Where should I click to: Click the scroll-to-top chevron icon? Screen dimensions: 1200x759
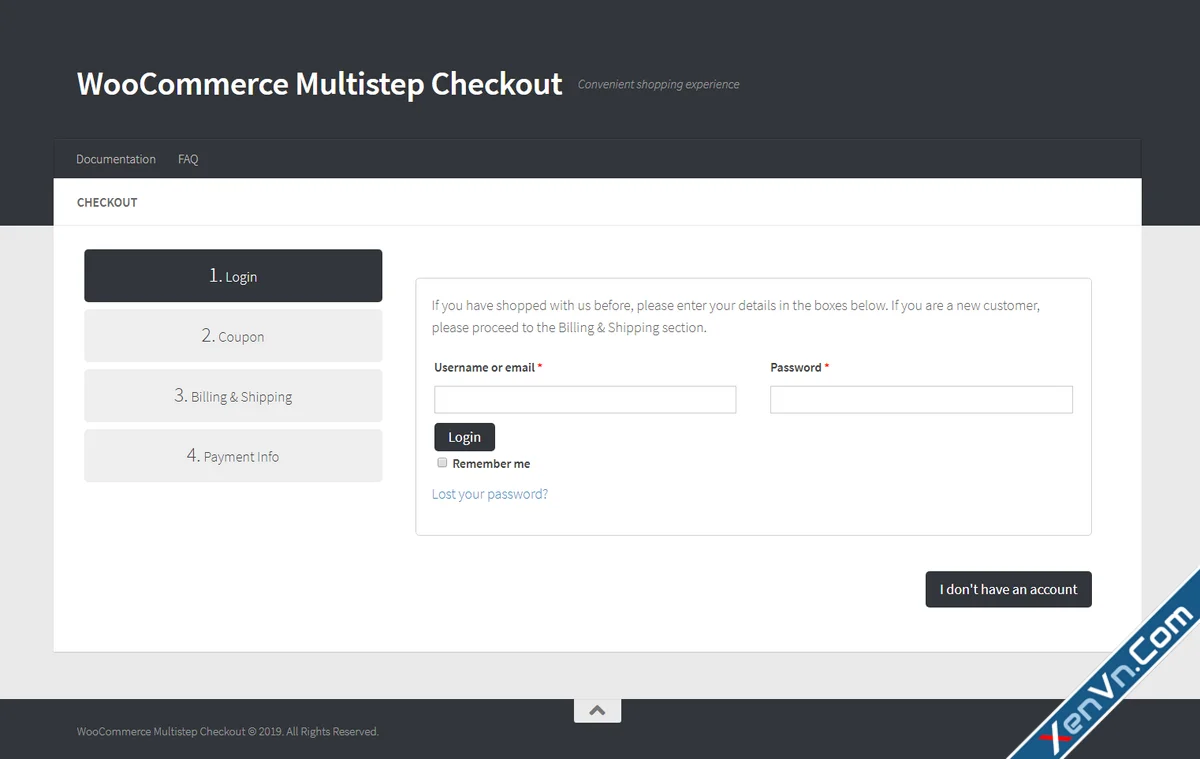click(597, 710)
